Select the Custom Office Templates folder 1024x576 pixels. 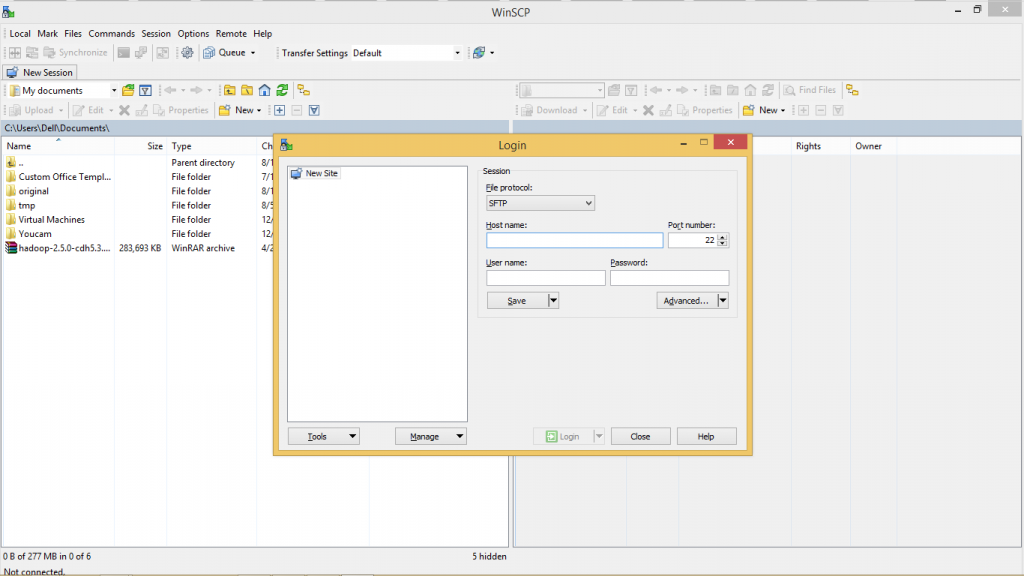point(64,177)
